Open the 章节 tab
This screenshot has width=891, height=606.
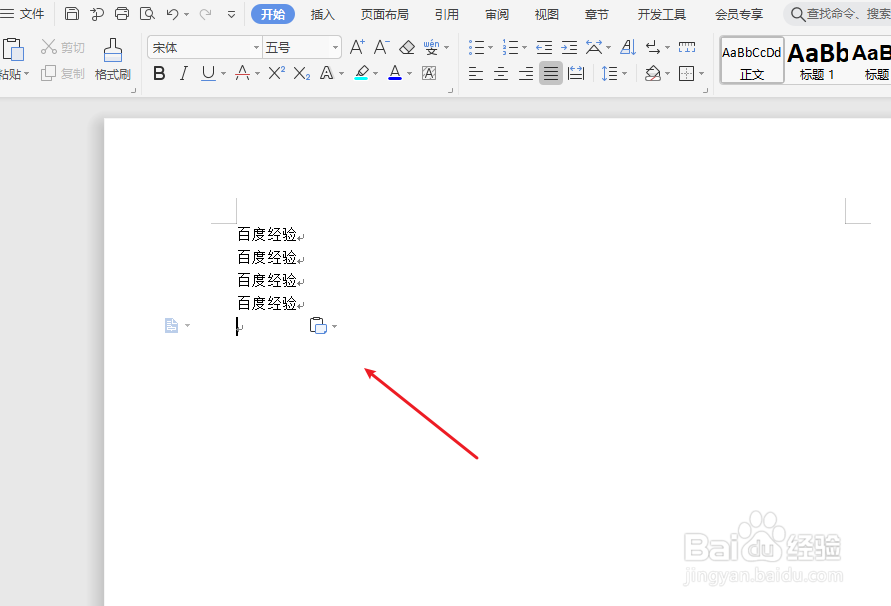[597, 14]
